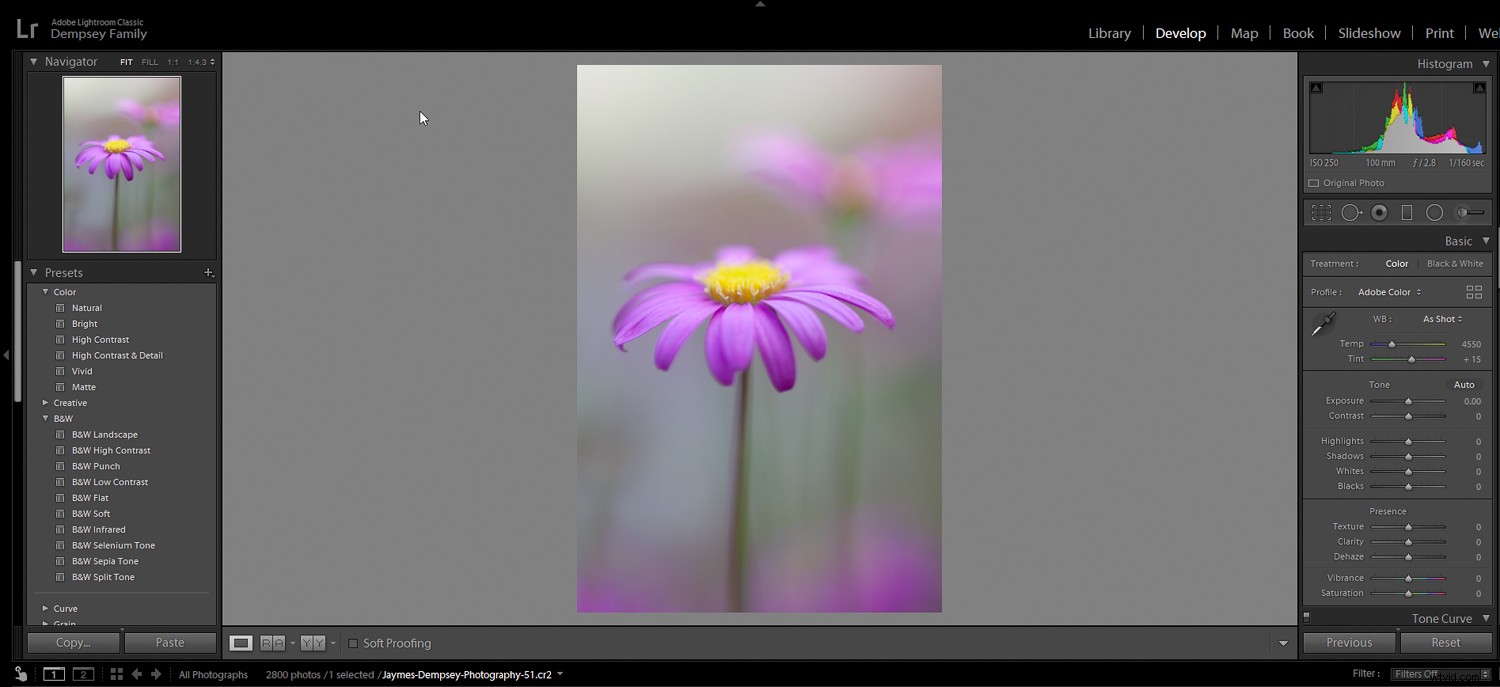Open the profile browser grid icon
1500x687 pixels.
[1475, 291]
